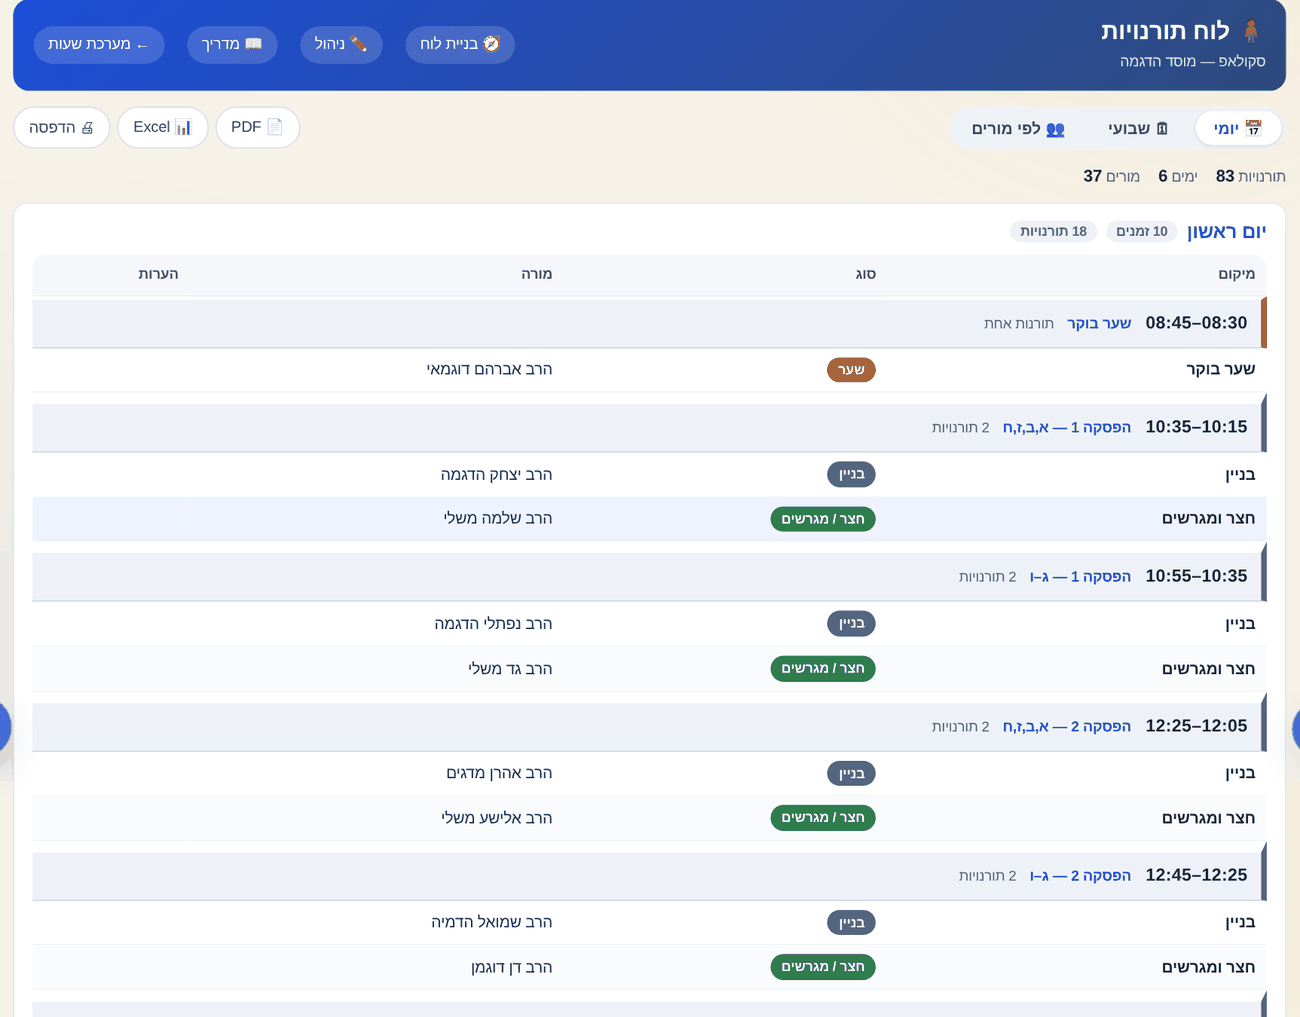Click the "הפסקה 2 — ג–ו" slot label

[x=1080, y=875]
